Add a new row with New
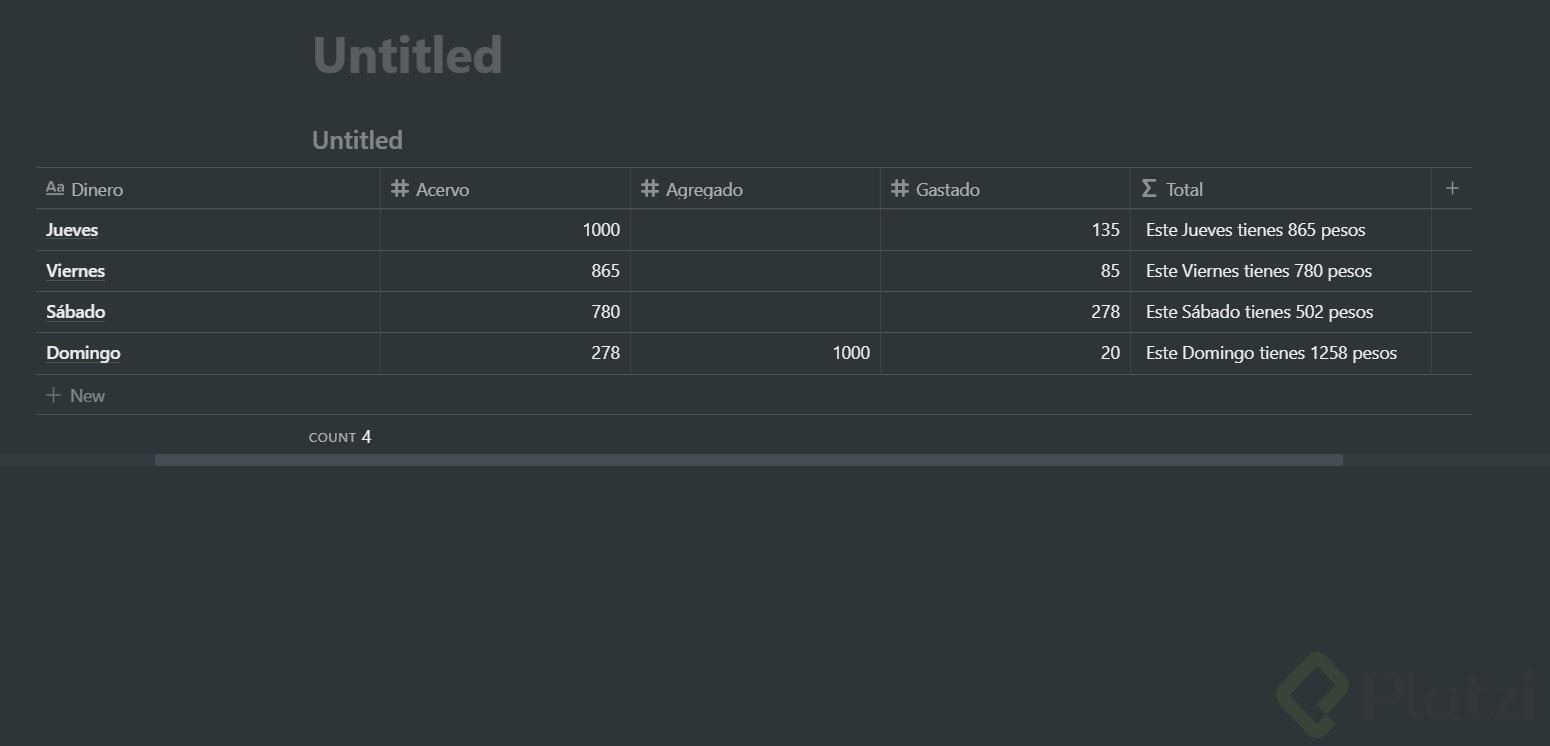The image size is (1550, 746). point(87,396)
